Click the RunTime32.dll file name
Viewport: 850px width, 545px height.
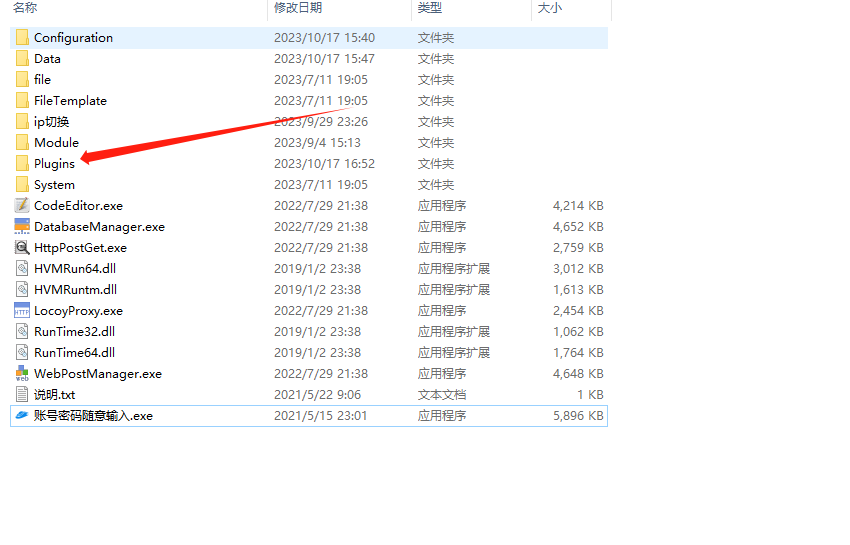[74, 331]
